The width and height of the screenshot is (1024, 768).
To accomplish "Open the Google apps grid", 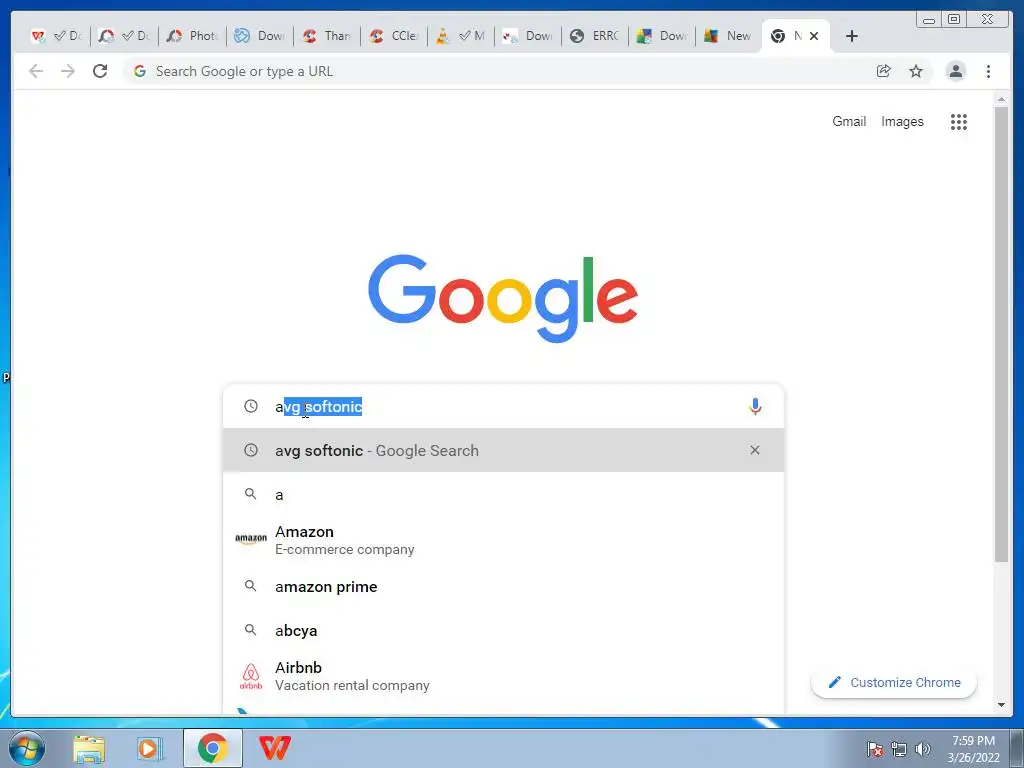I will (958, 121).
